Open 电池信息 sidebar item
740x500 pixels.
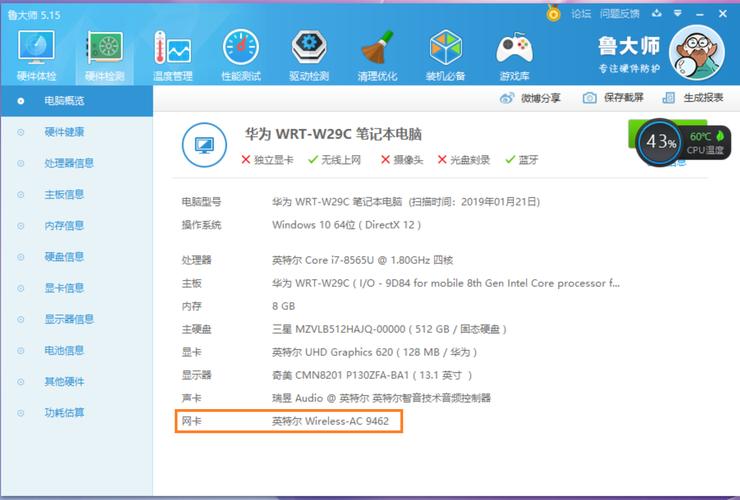click(x=76, y=350)
